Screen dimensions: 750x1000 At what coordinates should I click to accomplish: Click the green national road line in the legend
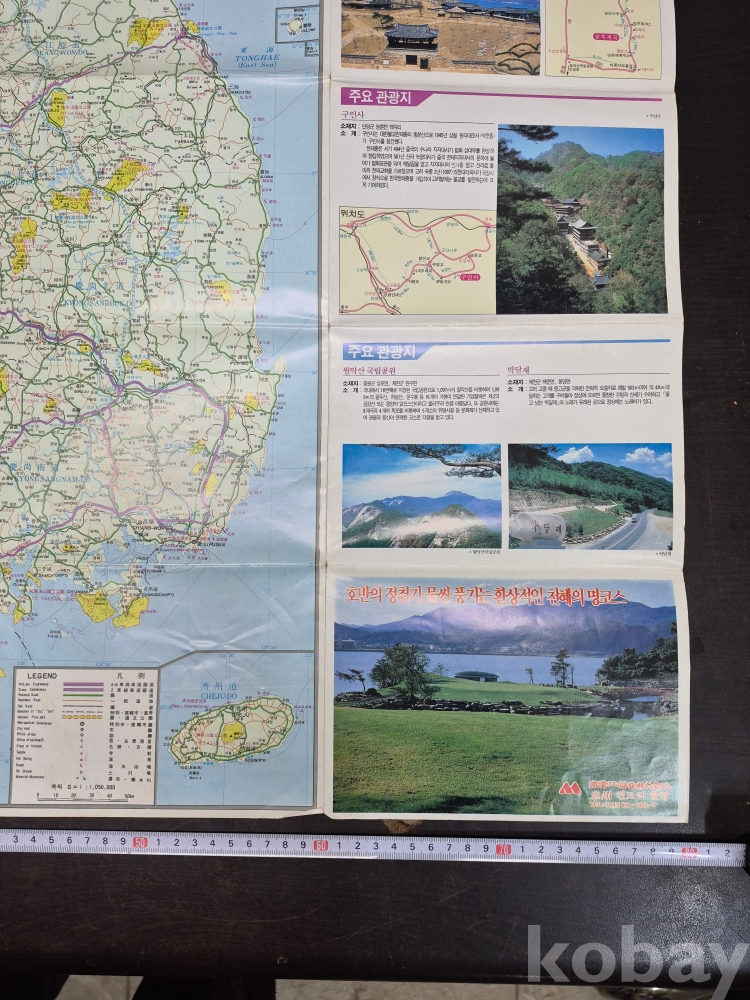click(x=84, y=697)
